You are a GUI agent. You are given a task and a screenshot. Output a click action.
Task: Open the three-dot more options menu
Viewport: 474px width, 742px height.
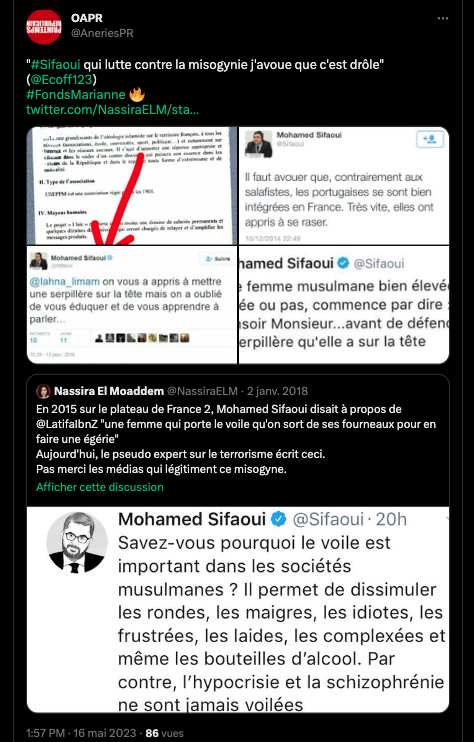(443, 18)
